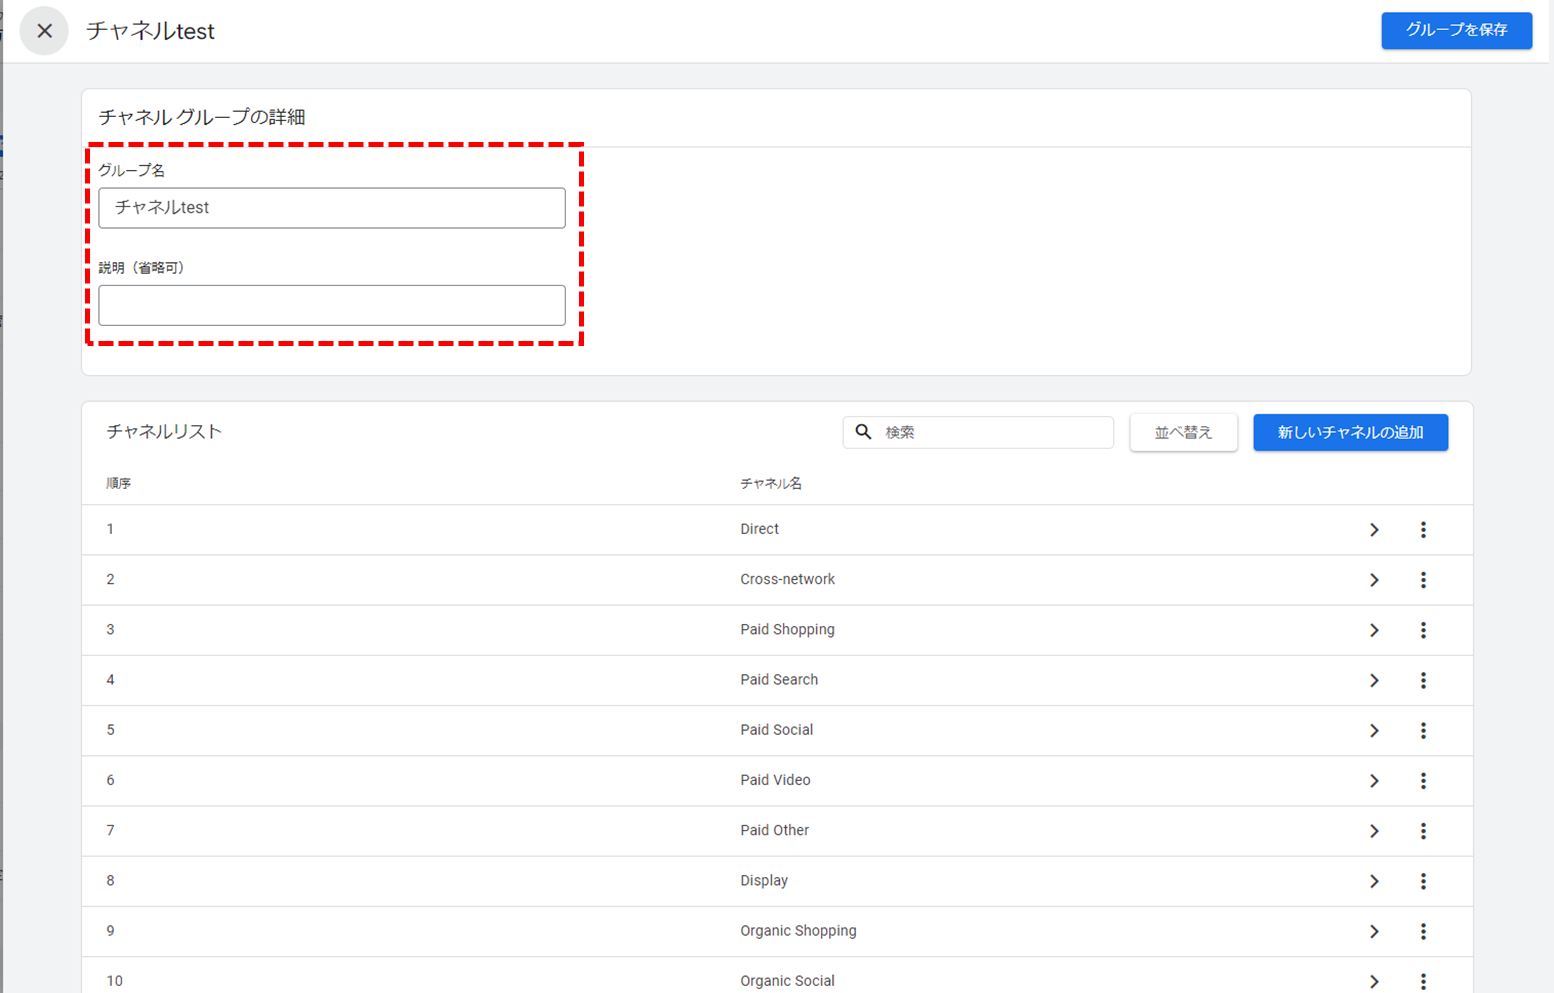Open three-dot menu for Paid Search
The image size is (1554, 993).
[1423, 680]
